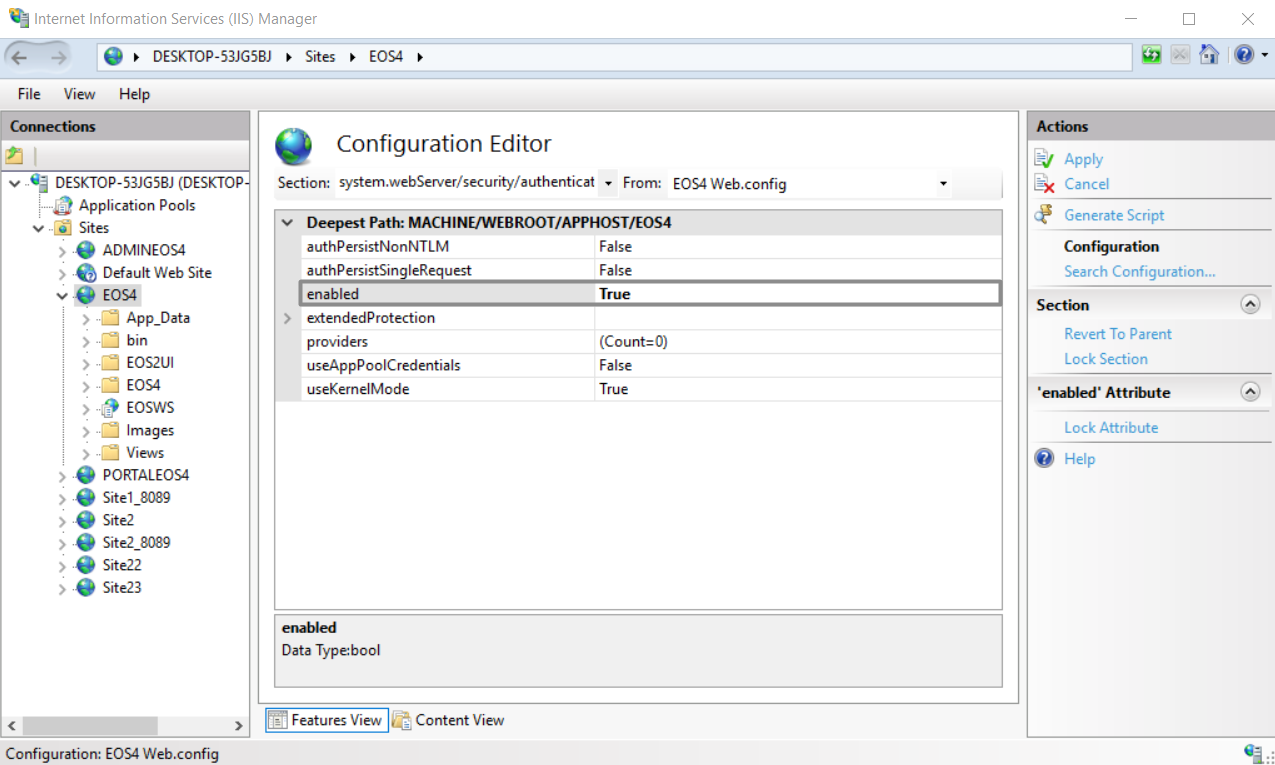Click the PORTALEOS4 site globe icon
The image size is (1275, 765).
[x=86, y=475]
